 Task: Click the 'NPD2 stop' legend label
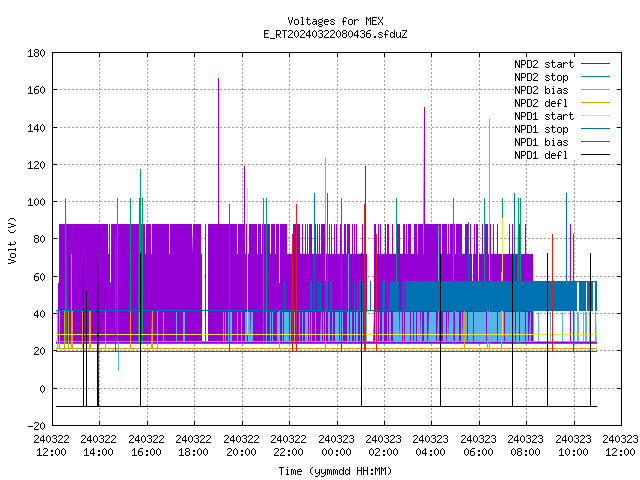541,77
